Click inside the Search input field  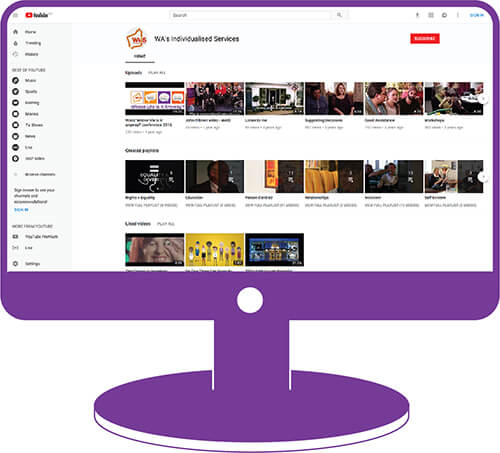[251, 15]
